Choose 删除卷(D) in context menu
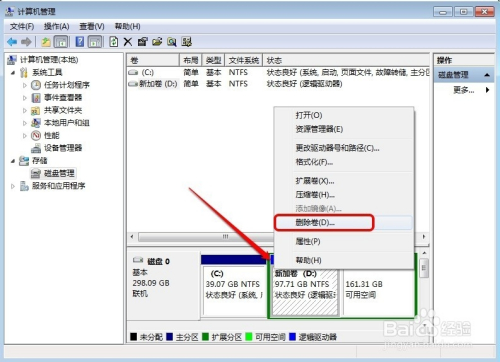 pos(343,222)
